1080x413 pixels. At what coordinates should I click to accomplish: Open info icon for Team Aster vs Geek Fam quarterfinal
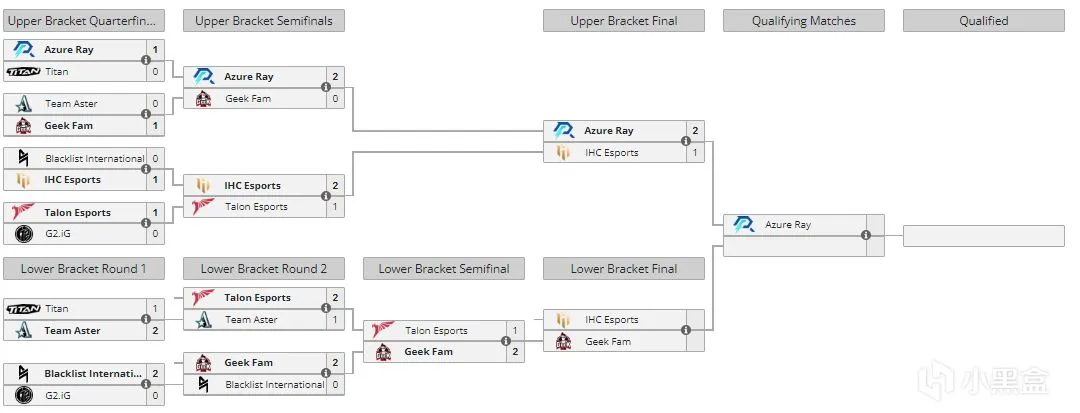tap(146, 114)
